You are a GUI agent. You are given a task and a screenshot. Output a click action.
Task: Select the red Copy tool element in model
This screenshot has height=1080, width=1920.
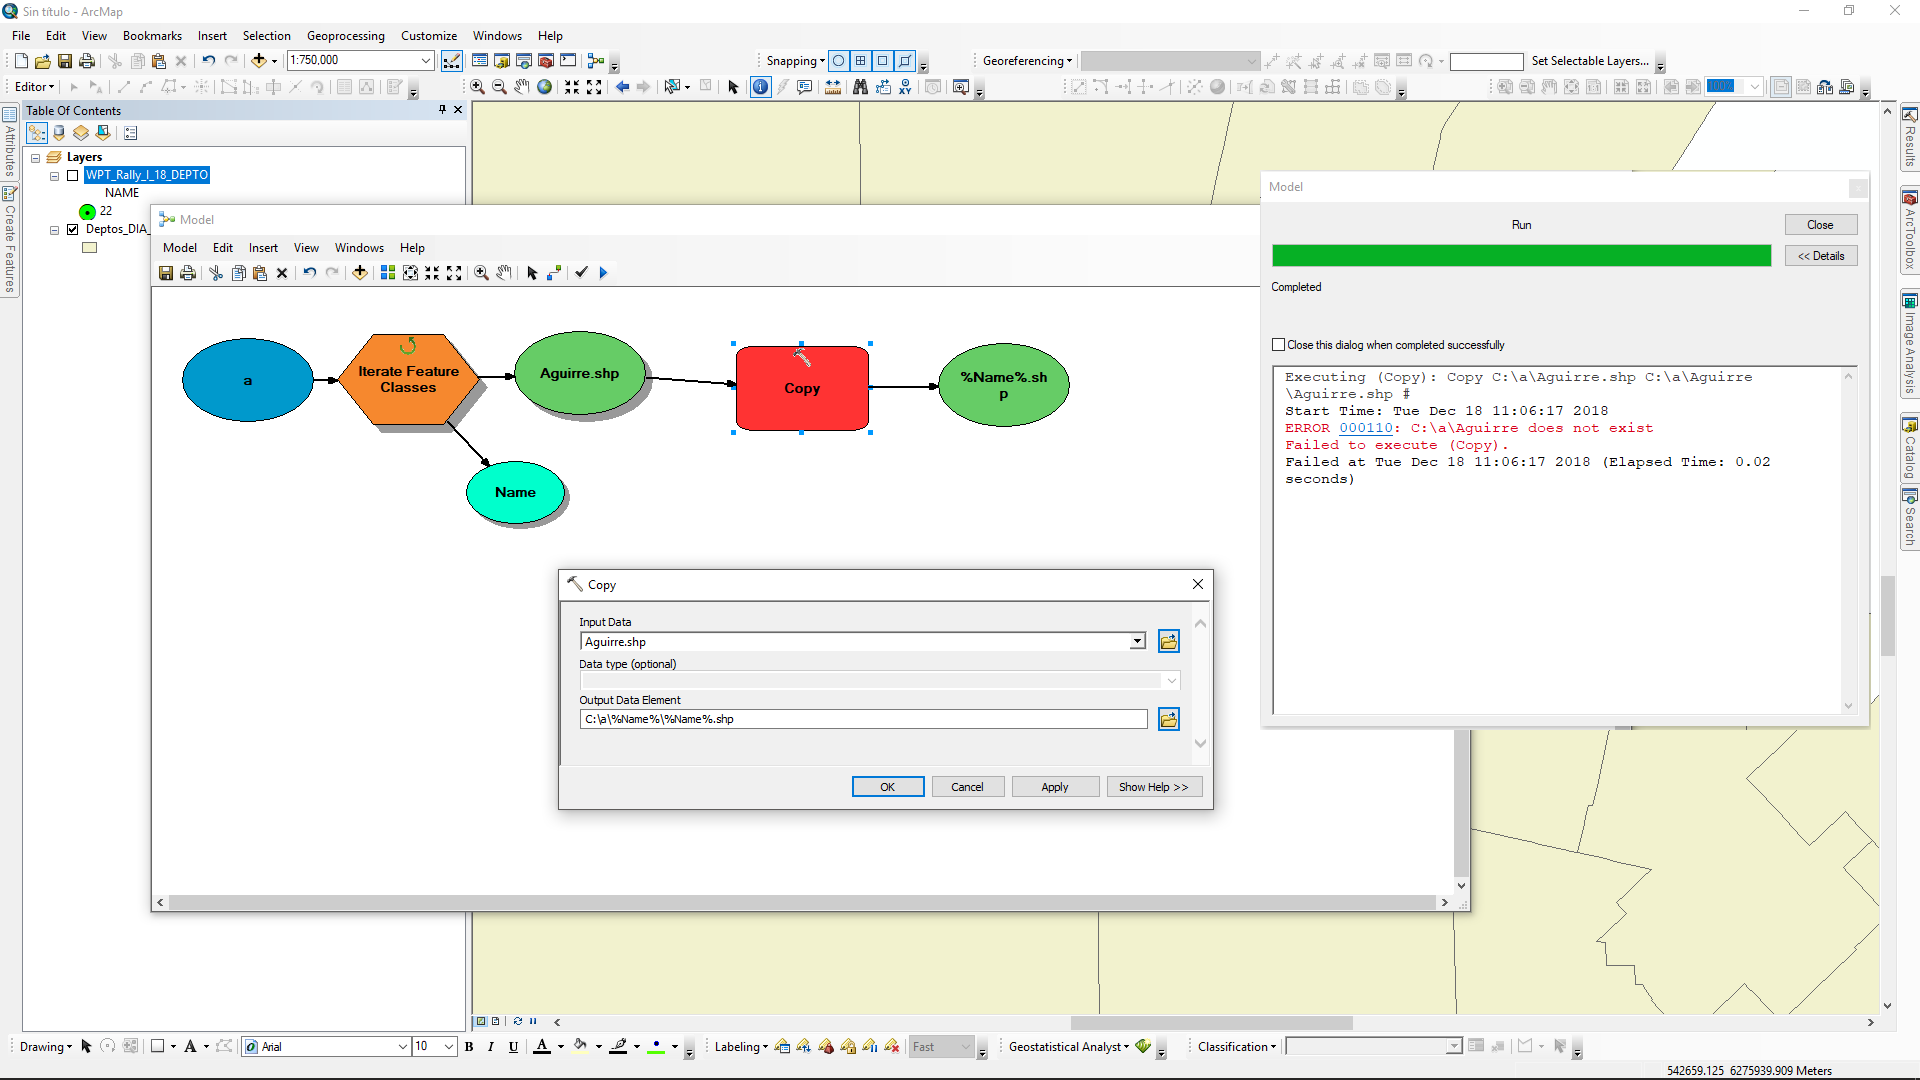802,388
